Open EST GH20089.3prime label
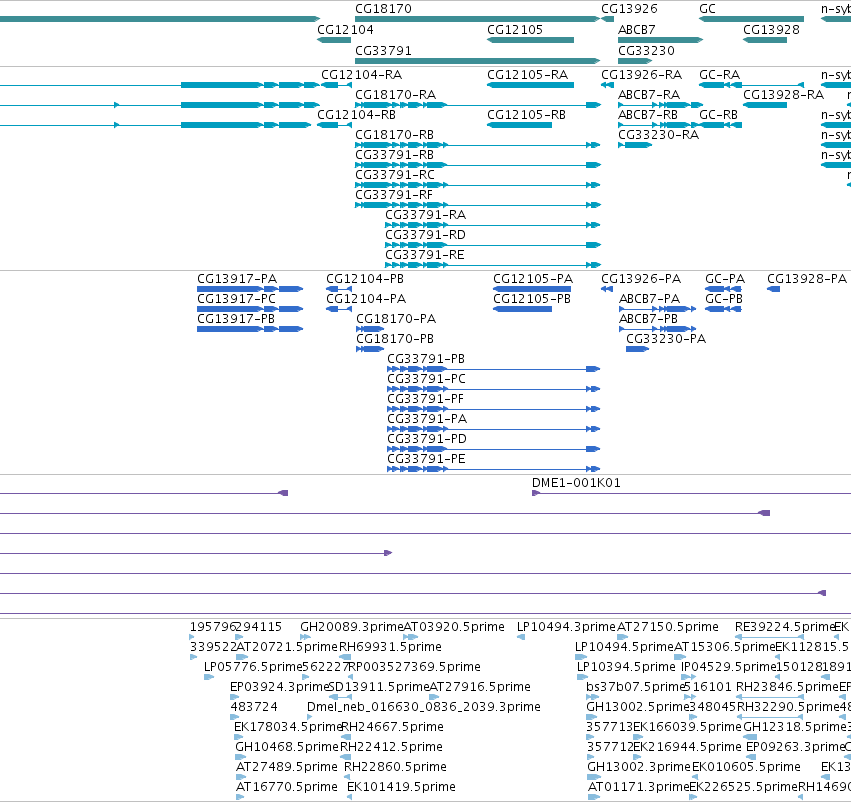 pos(352,627)
